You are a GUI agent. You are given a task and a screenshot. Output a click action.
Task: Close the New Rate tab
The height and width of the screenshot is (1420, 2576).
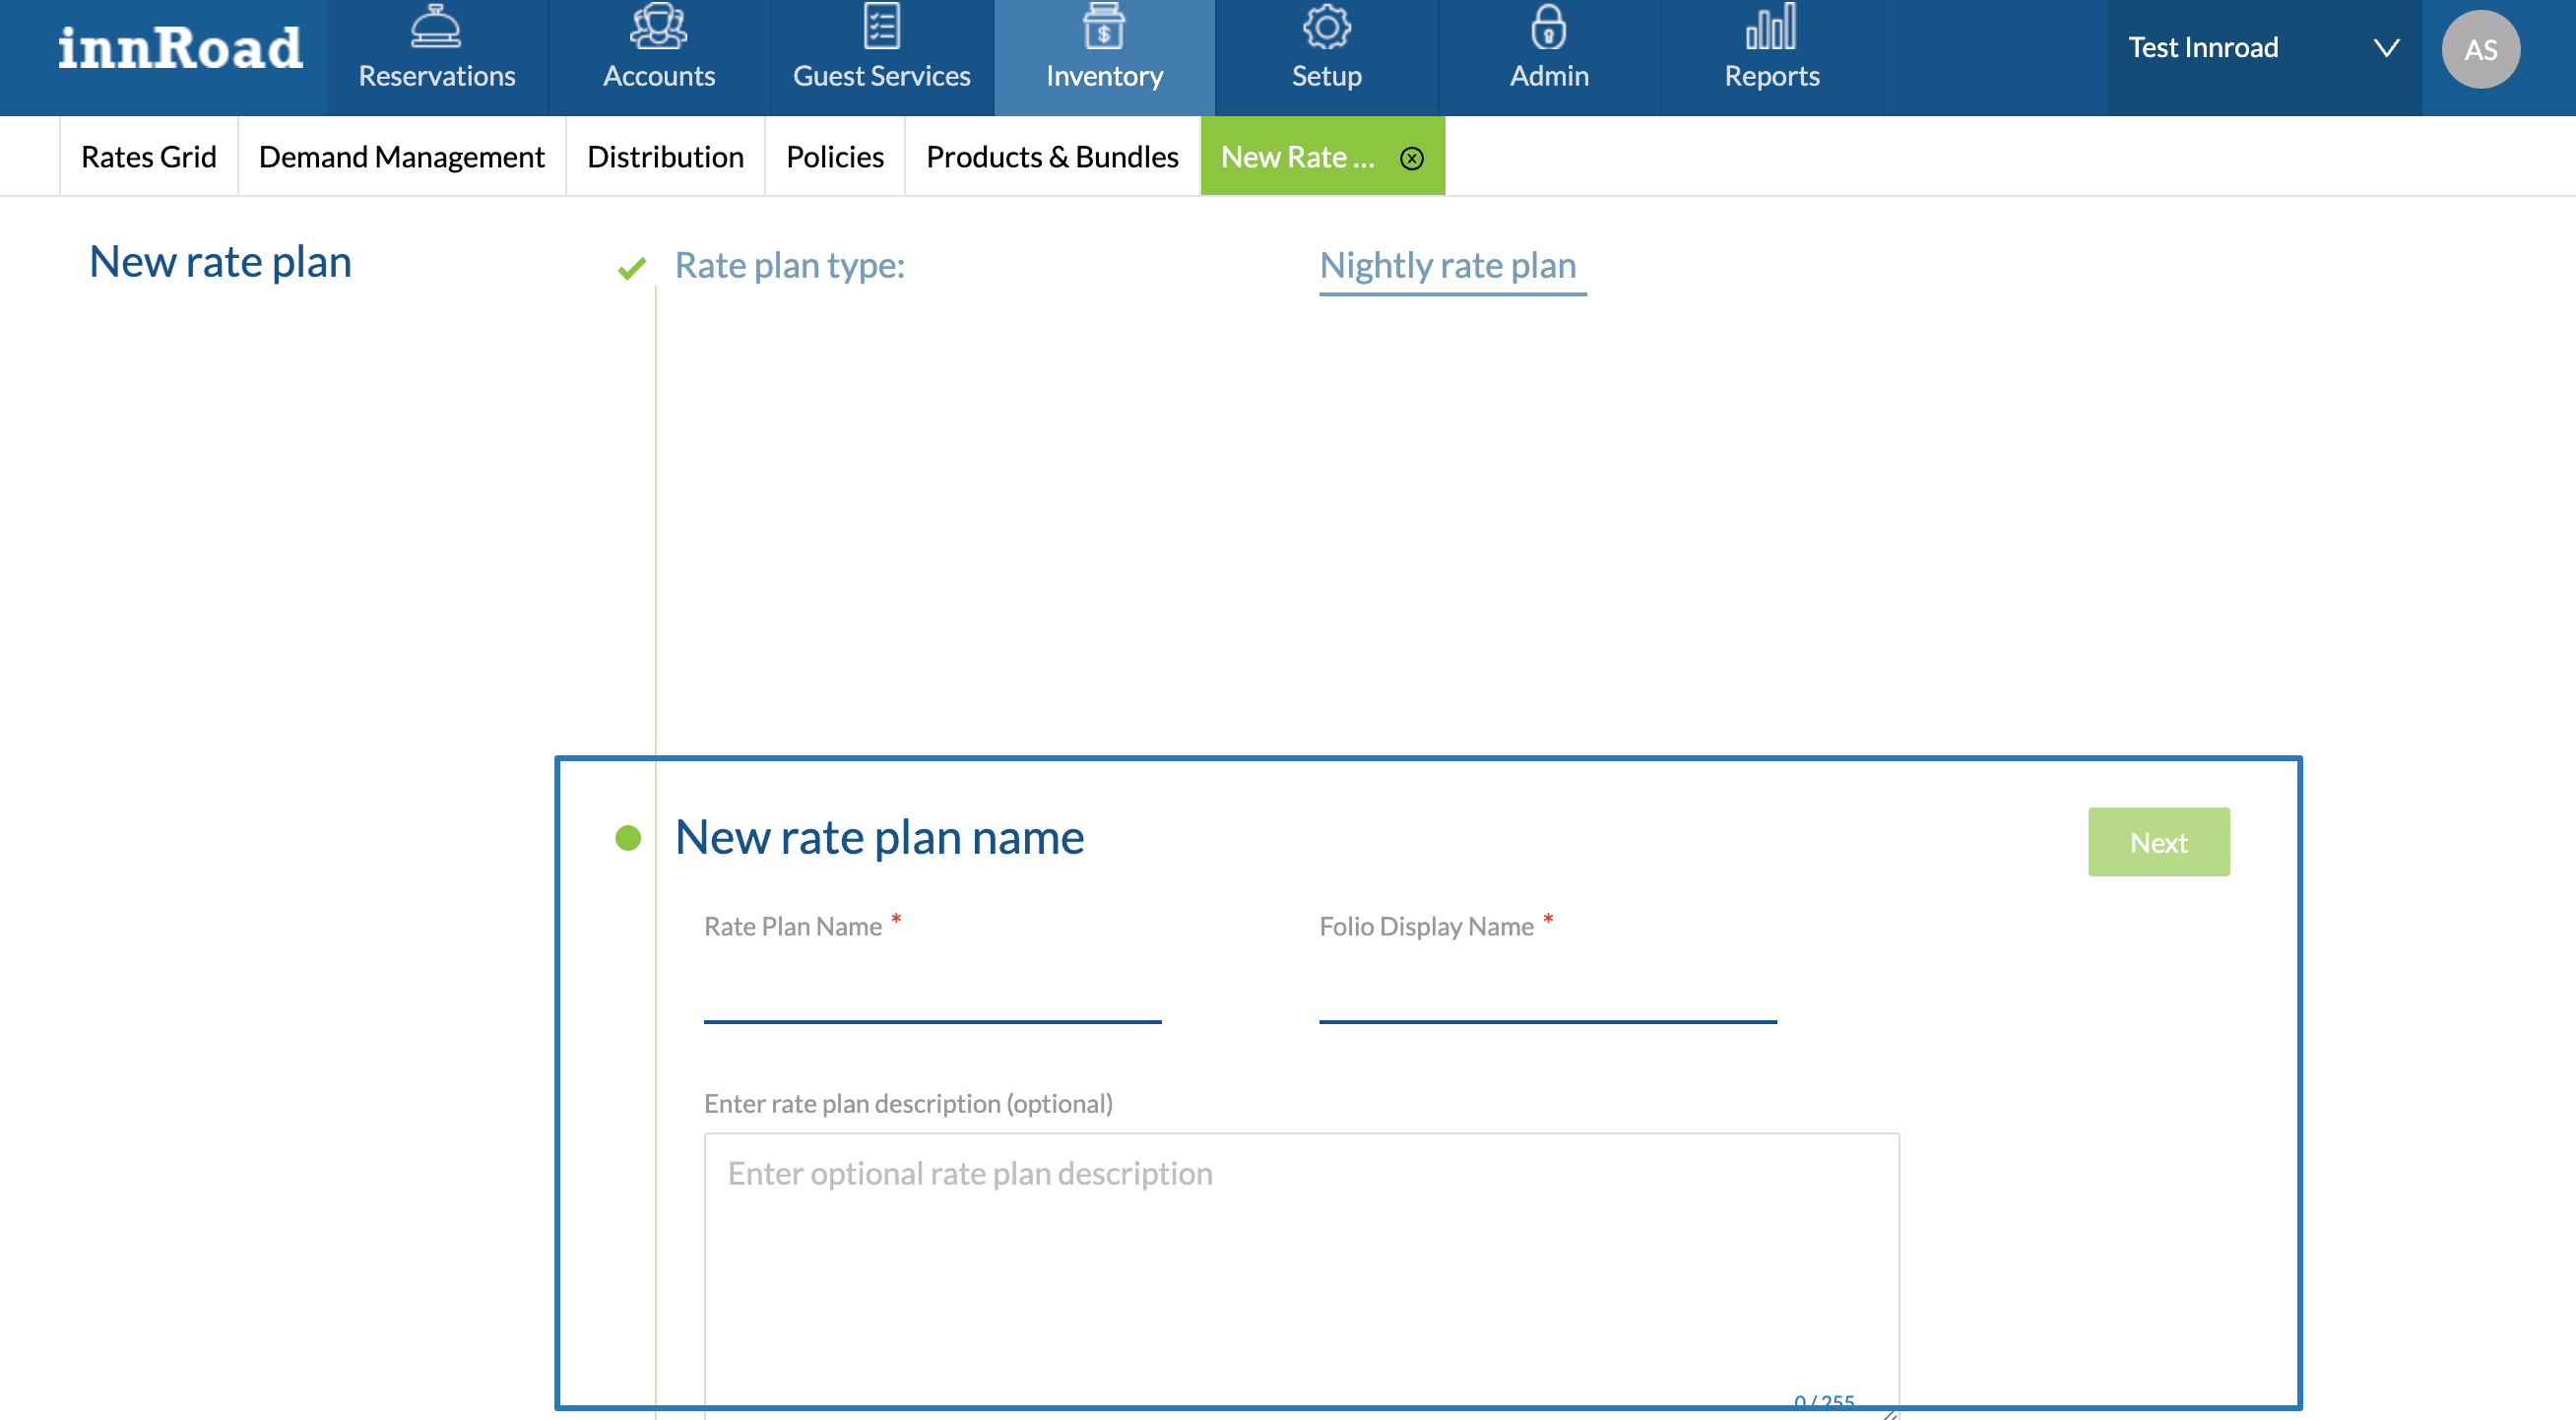click(x=1411, y=158)
